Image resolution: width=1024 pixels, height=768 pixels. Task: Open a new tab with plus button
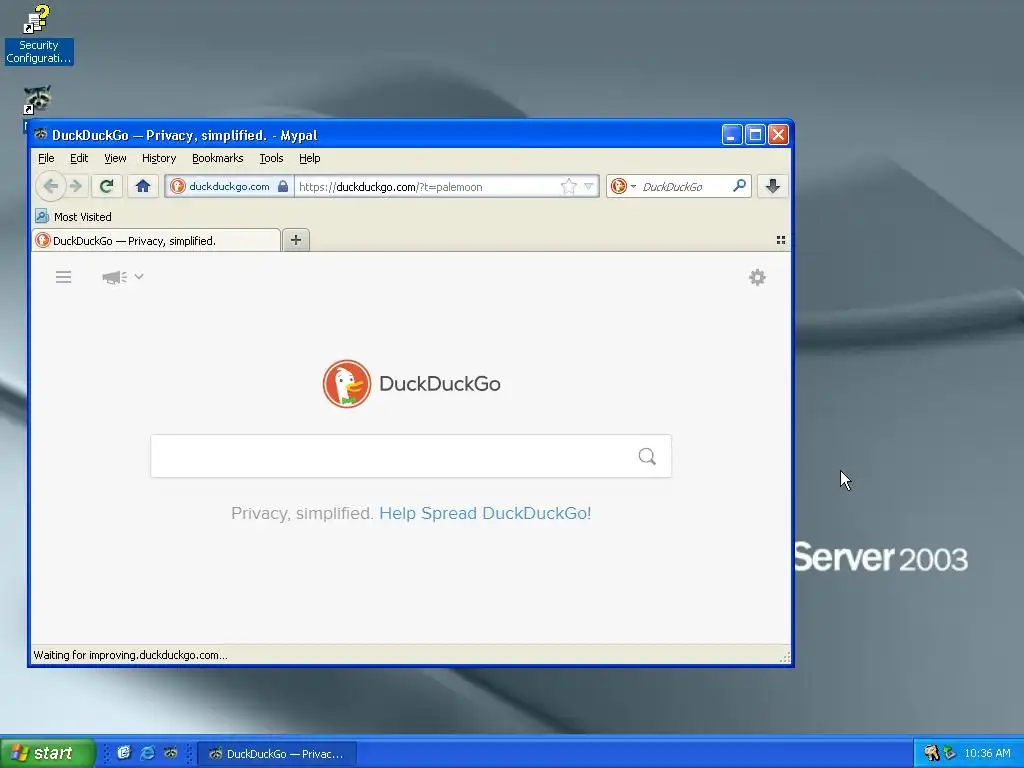click(296, 240)
